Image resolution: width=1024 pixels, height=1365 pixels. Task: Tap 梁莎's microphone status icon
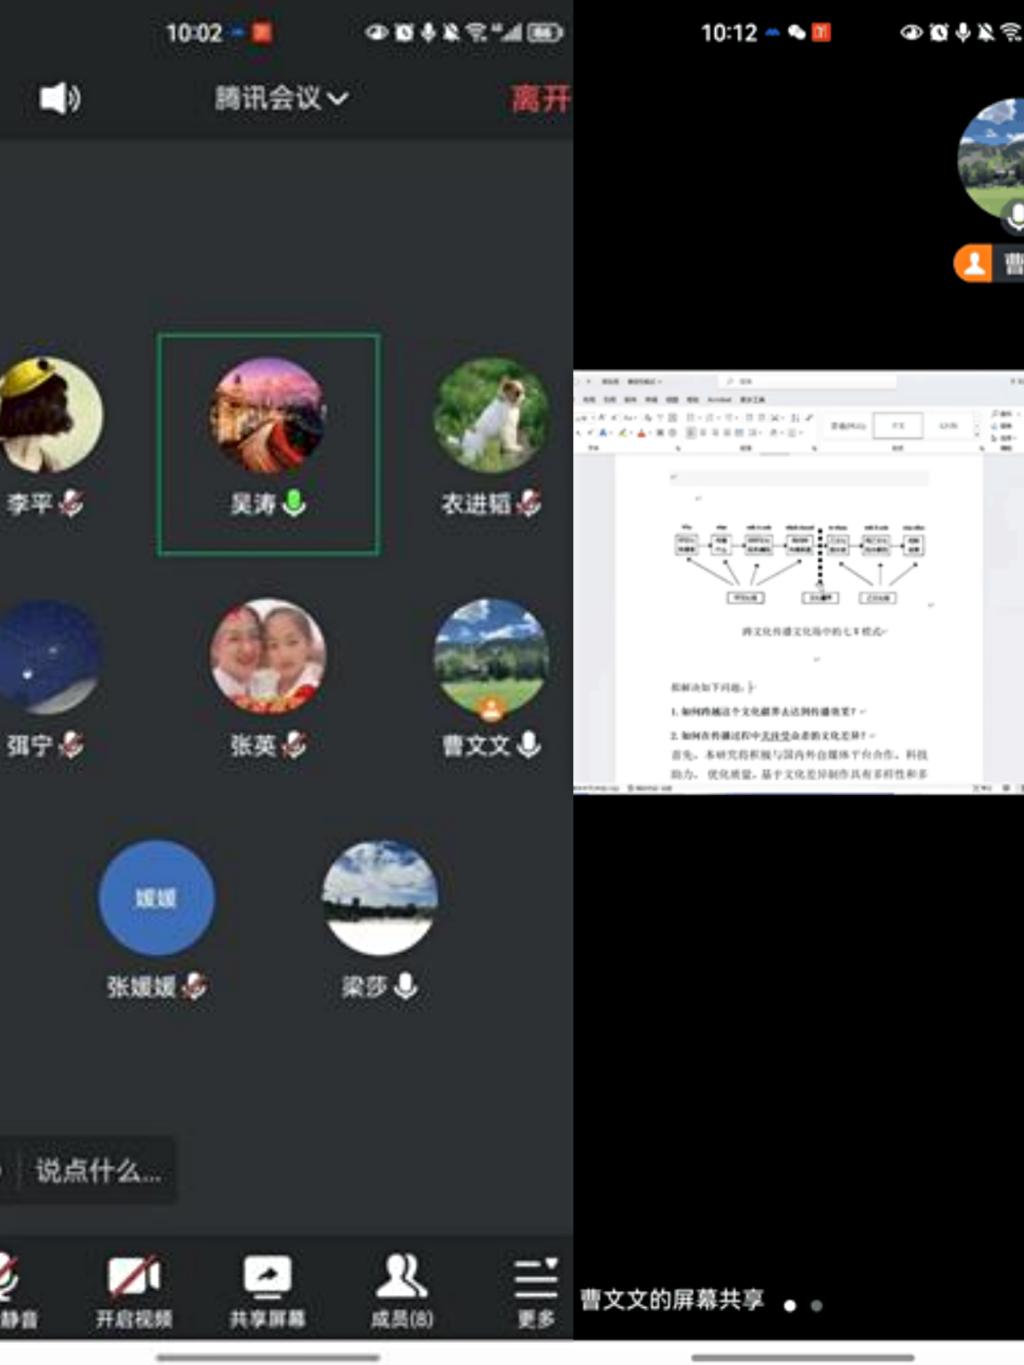click(x=406, y=986)
